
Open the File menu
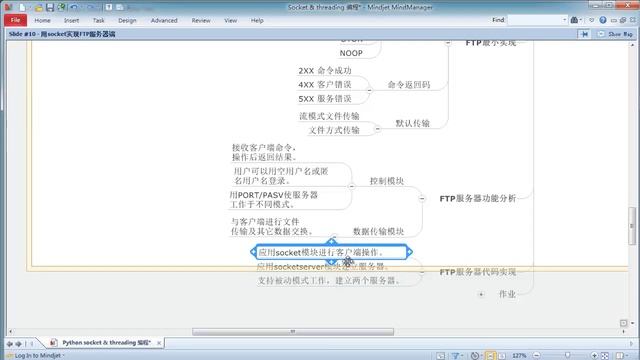pos(16,20)
